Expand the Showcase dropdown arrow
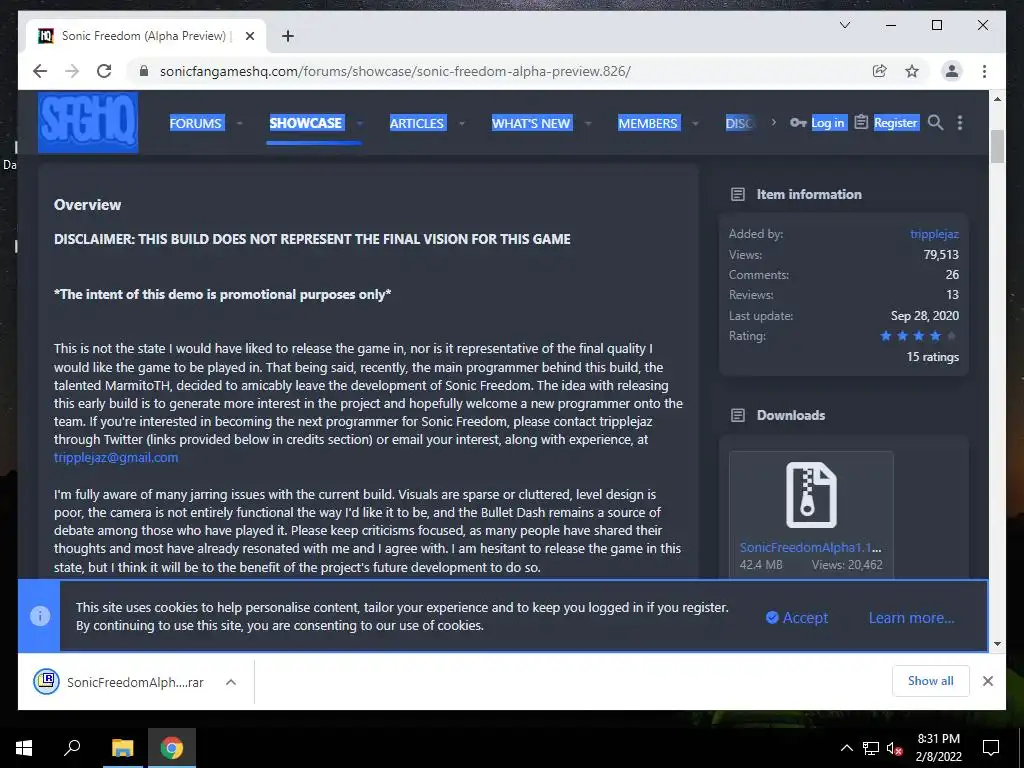The image size is (1024, 768). click(359, 123)
